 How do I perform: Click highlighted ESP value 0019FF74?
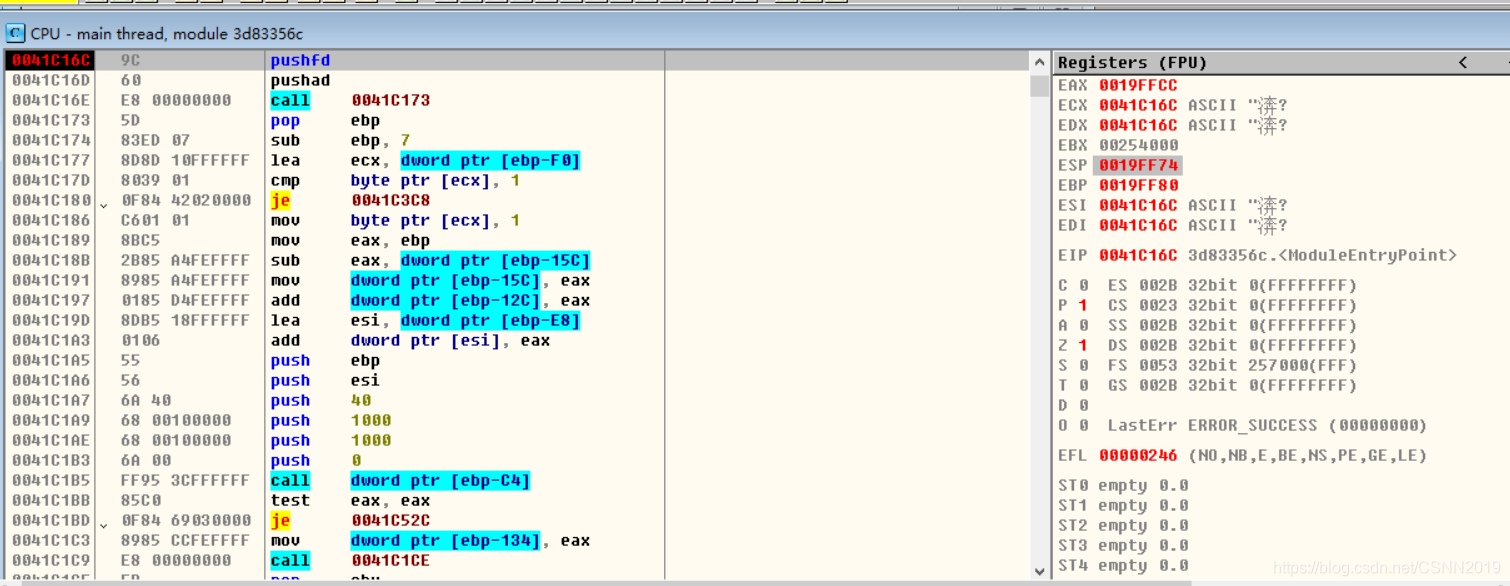1136,165
